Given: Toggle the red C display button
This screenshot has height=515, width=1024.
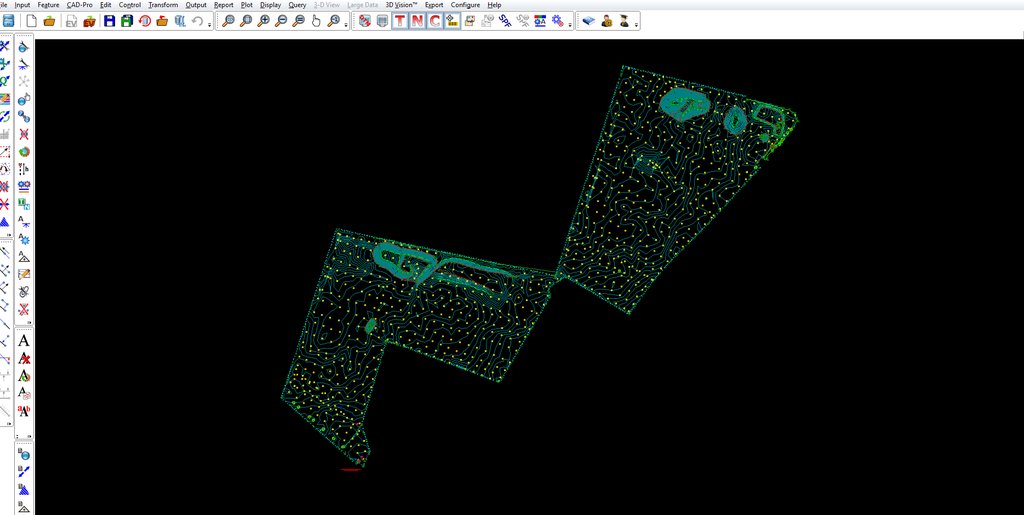Looking at the screenshot, I should (435, 21).
